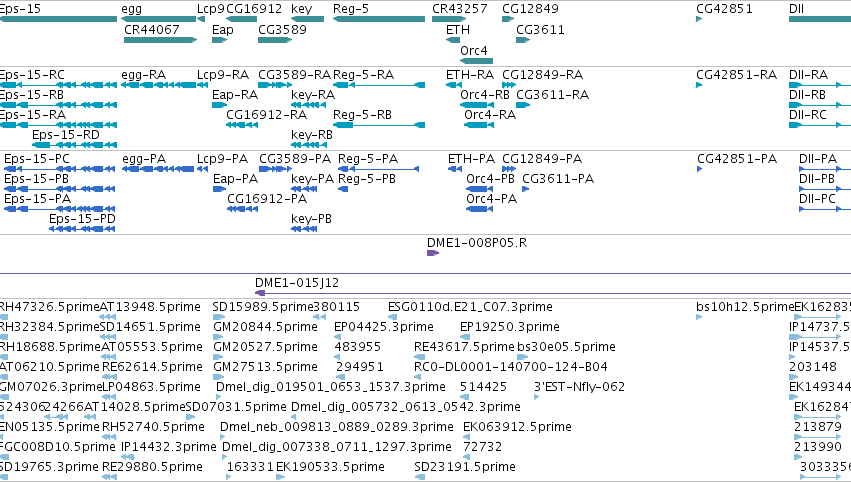Screen dimensions: 851x482
Task: Click the Lcp9-RA transcript
Action: (202, 85)
